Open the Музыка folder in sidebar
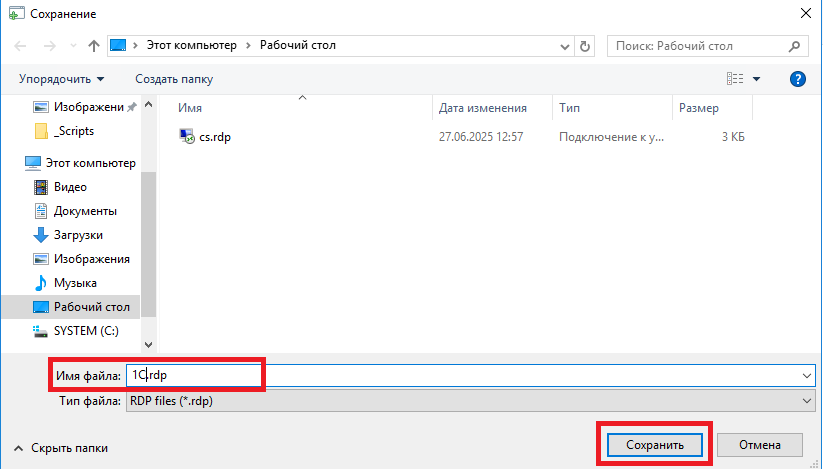 [75, 283]
